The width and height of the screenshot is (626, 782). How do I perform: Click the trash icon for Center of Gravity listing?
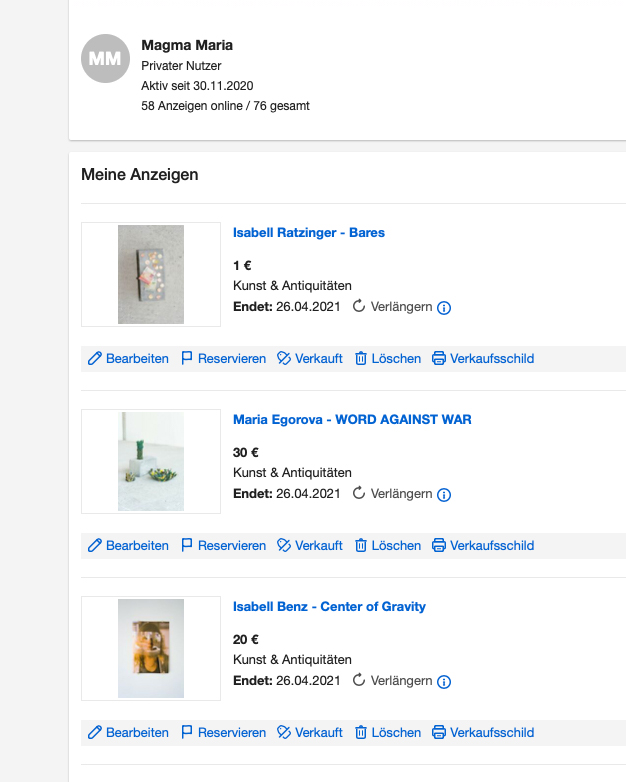pos(361,732)
